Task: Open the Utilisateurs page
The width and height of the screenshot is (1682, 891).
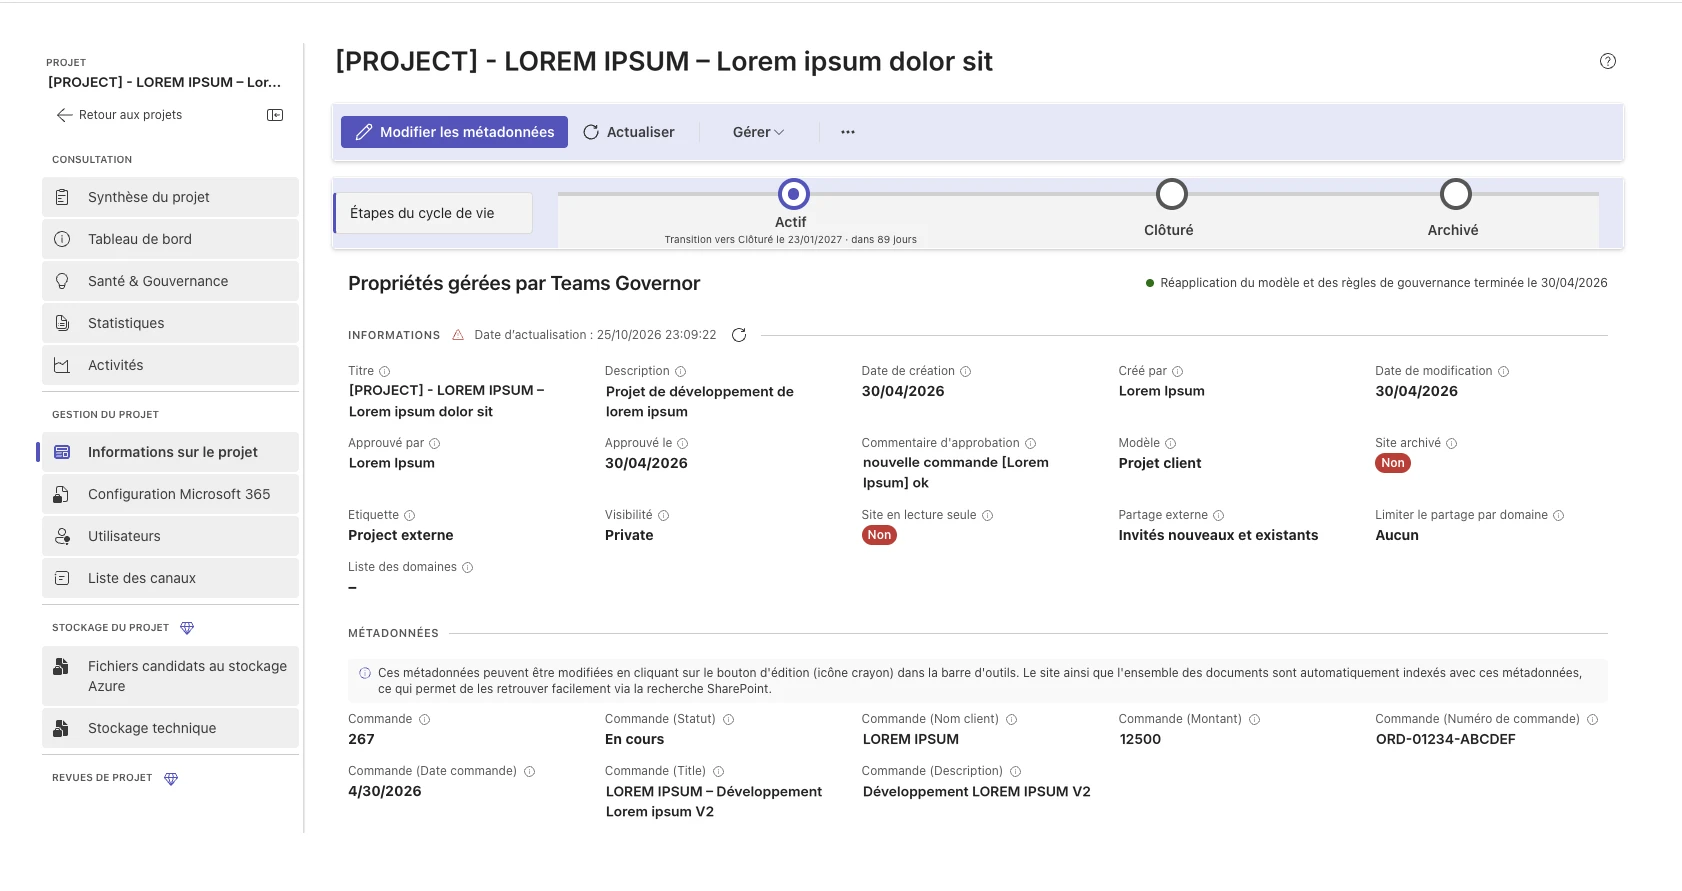Action: tap(170, 536)
